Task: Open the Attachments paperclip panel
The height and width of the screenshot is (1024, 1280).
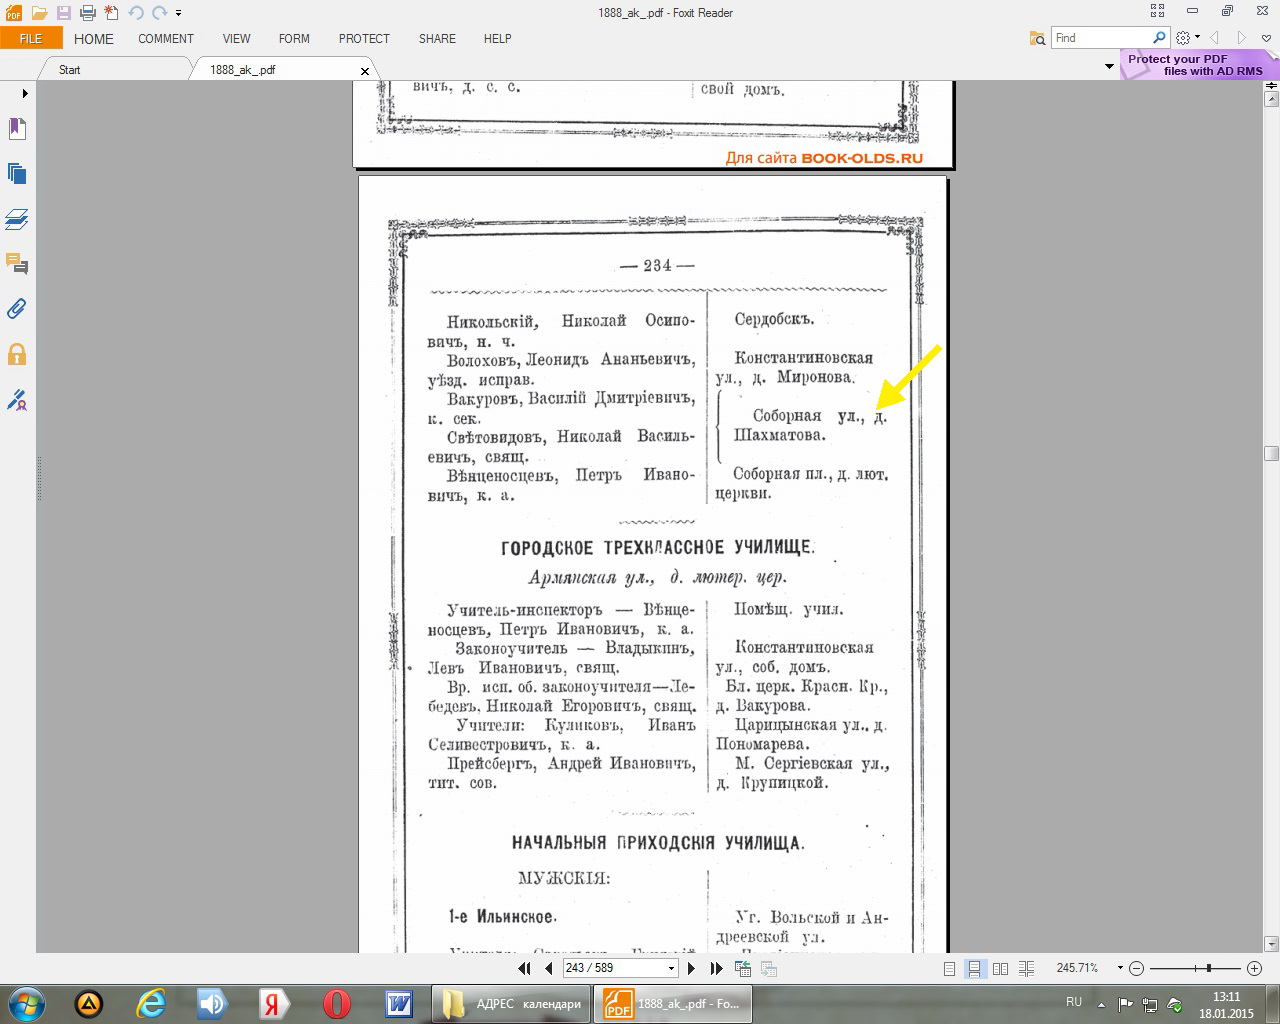Action: pyautogui.click(x=17, y=309)
